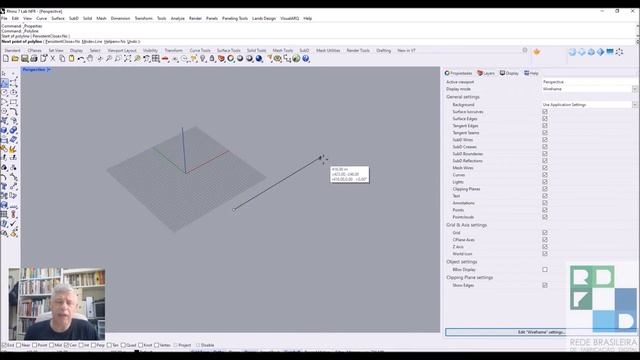Viewport: 640px width, 360px height.
Task: Select the Pan hand tool
Action: [90, 59]
